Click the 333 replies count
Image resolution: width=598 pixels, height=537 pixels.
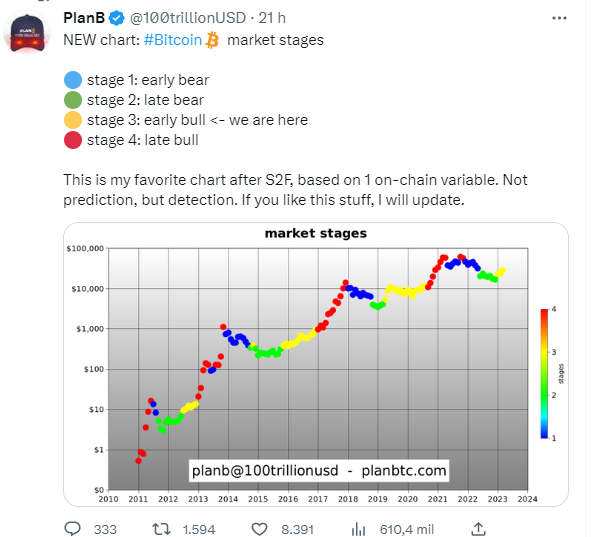[x=105, y=529]
